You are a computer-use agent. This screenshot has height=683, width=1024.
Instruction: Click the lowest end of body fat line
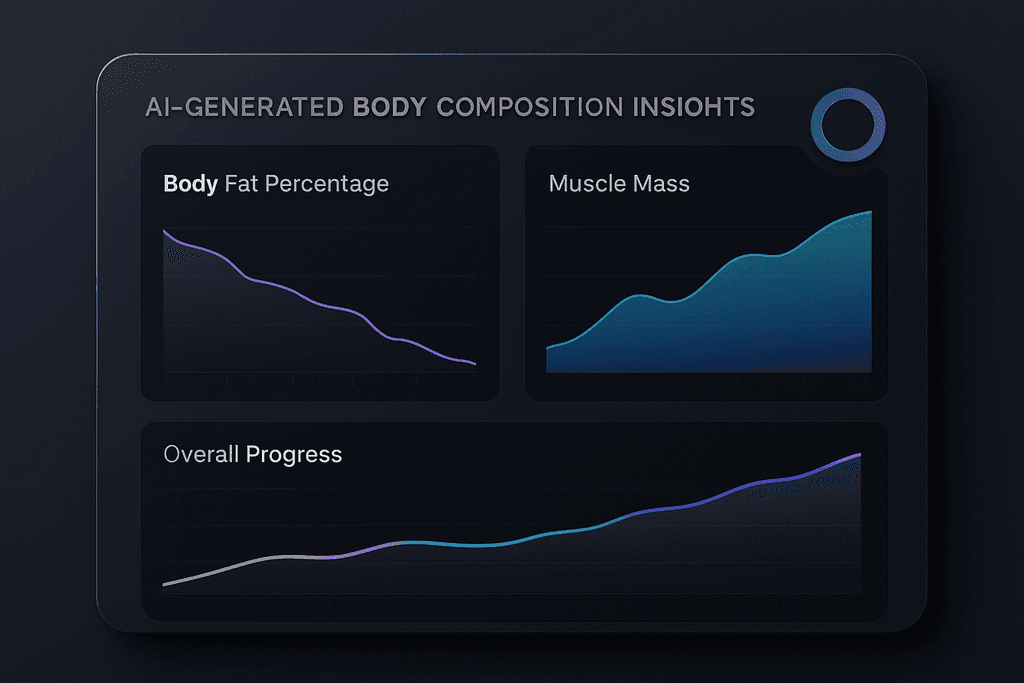point(474,364)
